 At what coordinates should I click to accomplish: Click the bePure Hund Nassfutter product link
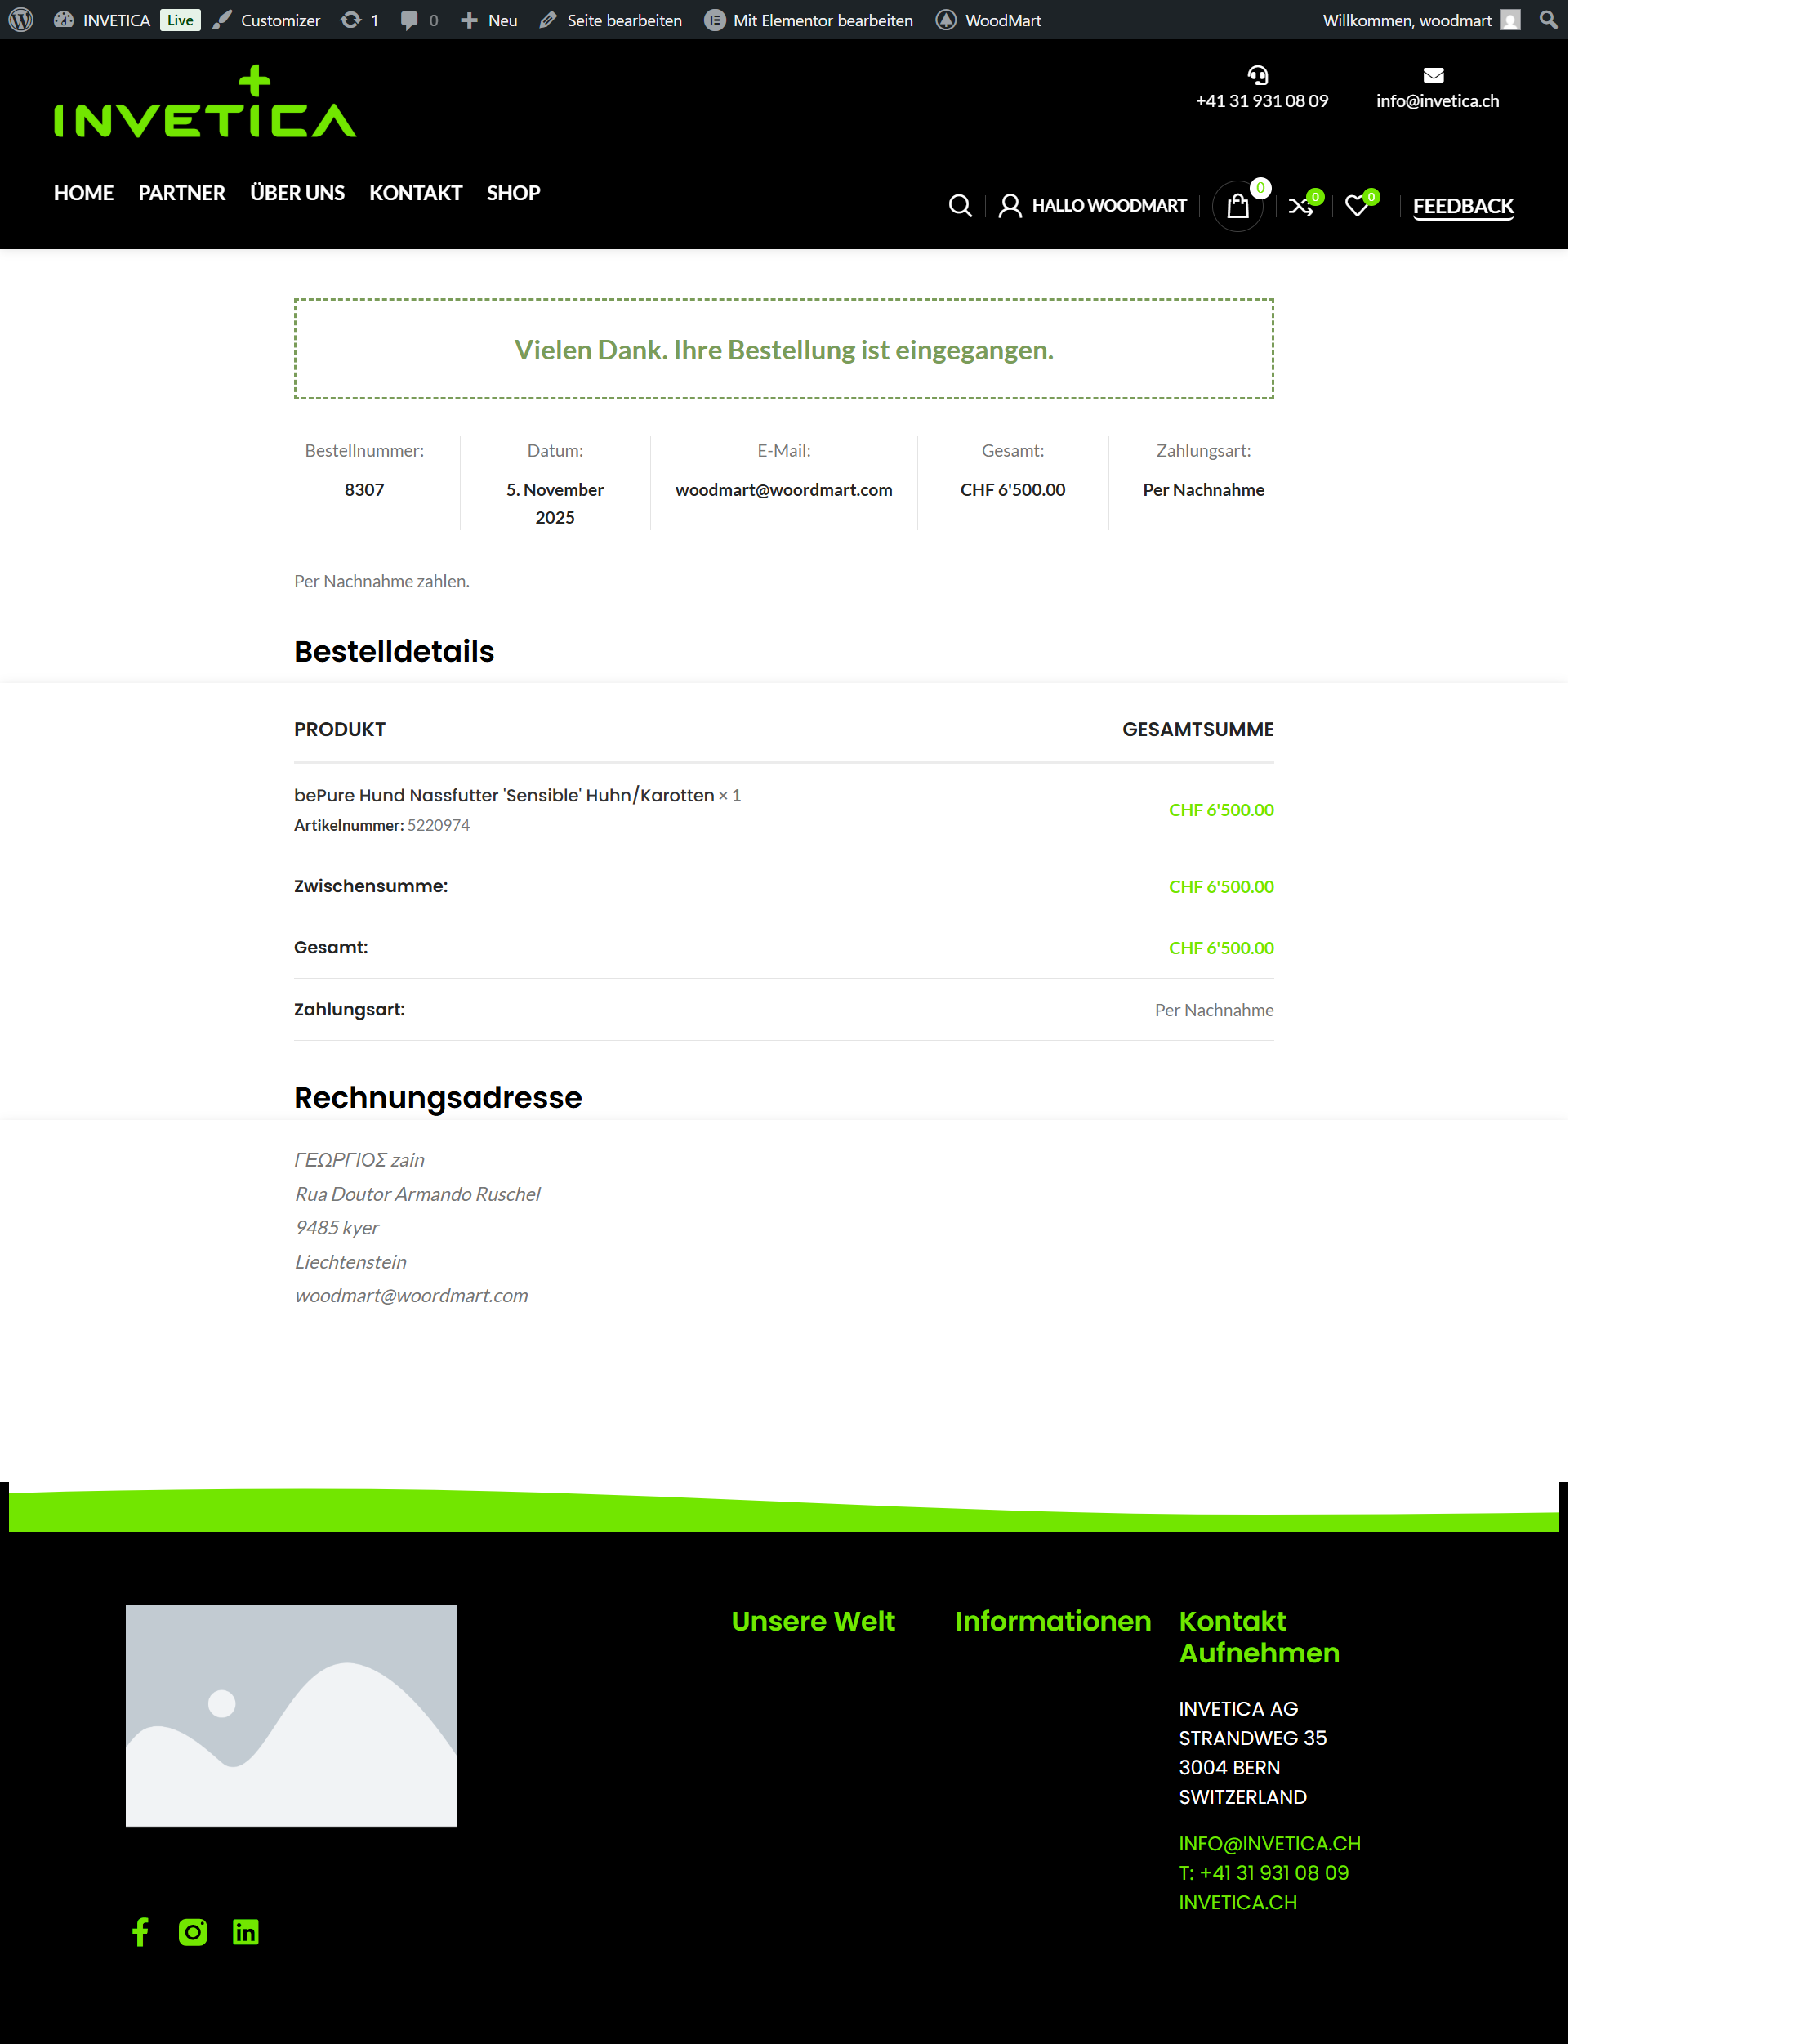pyautogui.click(x=503, y=795)
